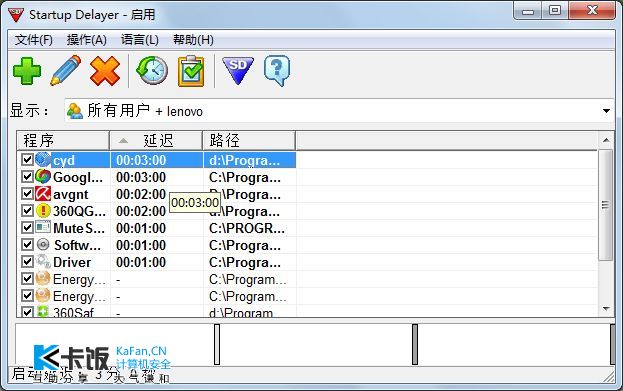This screenshot has width=623, height=391.
Task: Click the Driver gears icon
Action: coord(43,262)
